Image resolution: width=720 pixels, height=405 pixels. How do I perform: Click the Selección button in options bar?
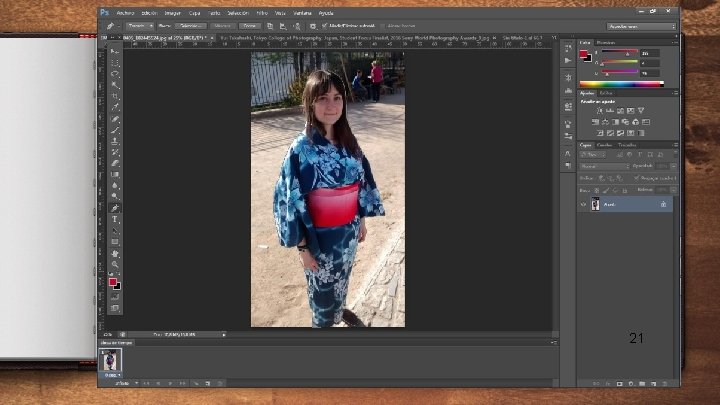tap(190, 26)
